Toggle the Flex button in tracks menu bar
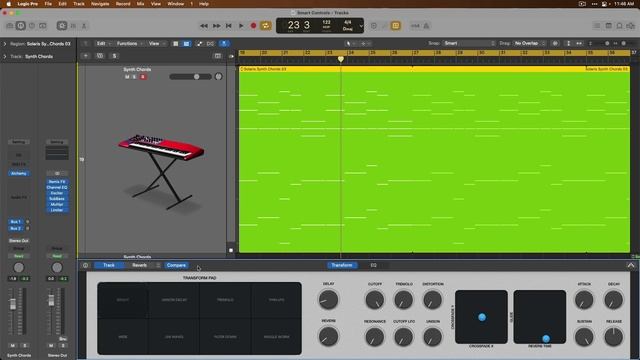640x360 pixels. click(210, 44)
